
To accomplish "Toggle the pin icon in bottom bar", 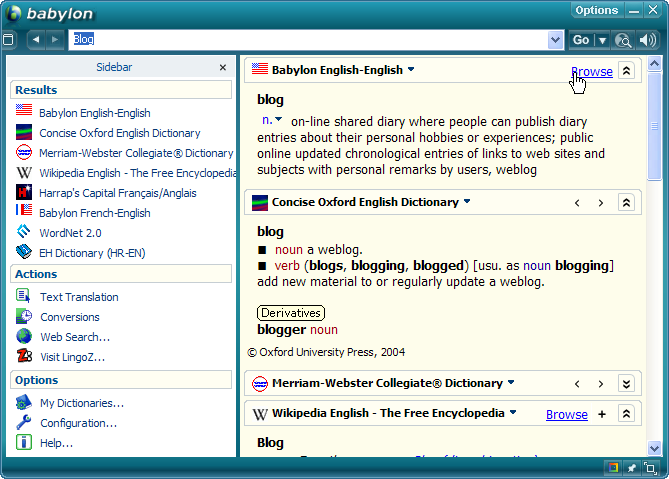I will click(x=631, y=468).
